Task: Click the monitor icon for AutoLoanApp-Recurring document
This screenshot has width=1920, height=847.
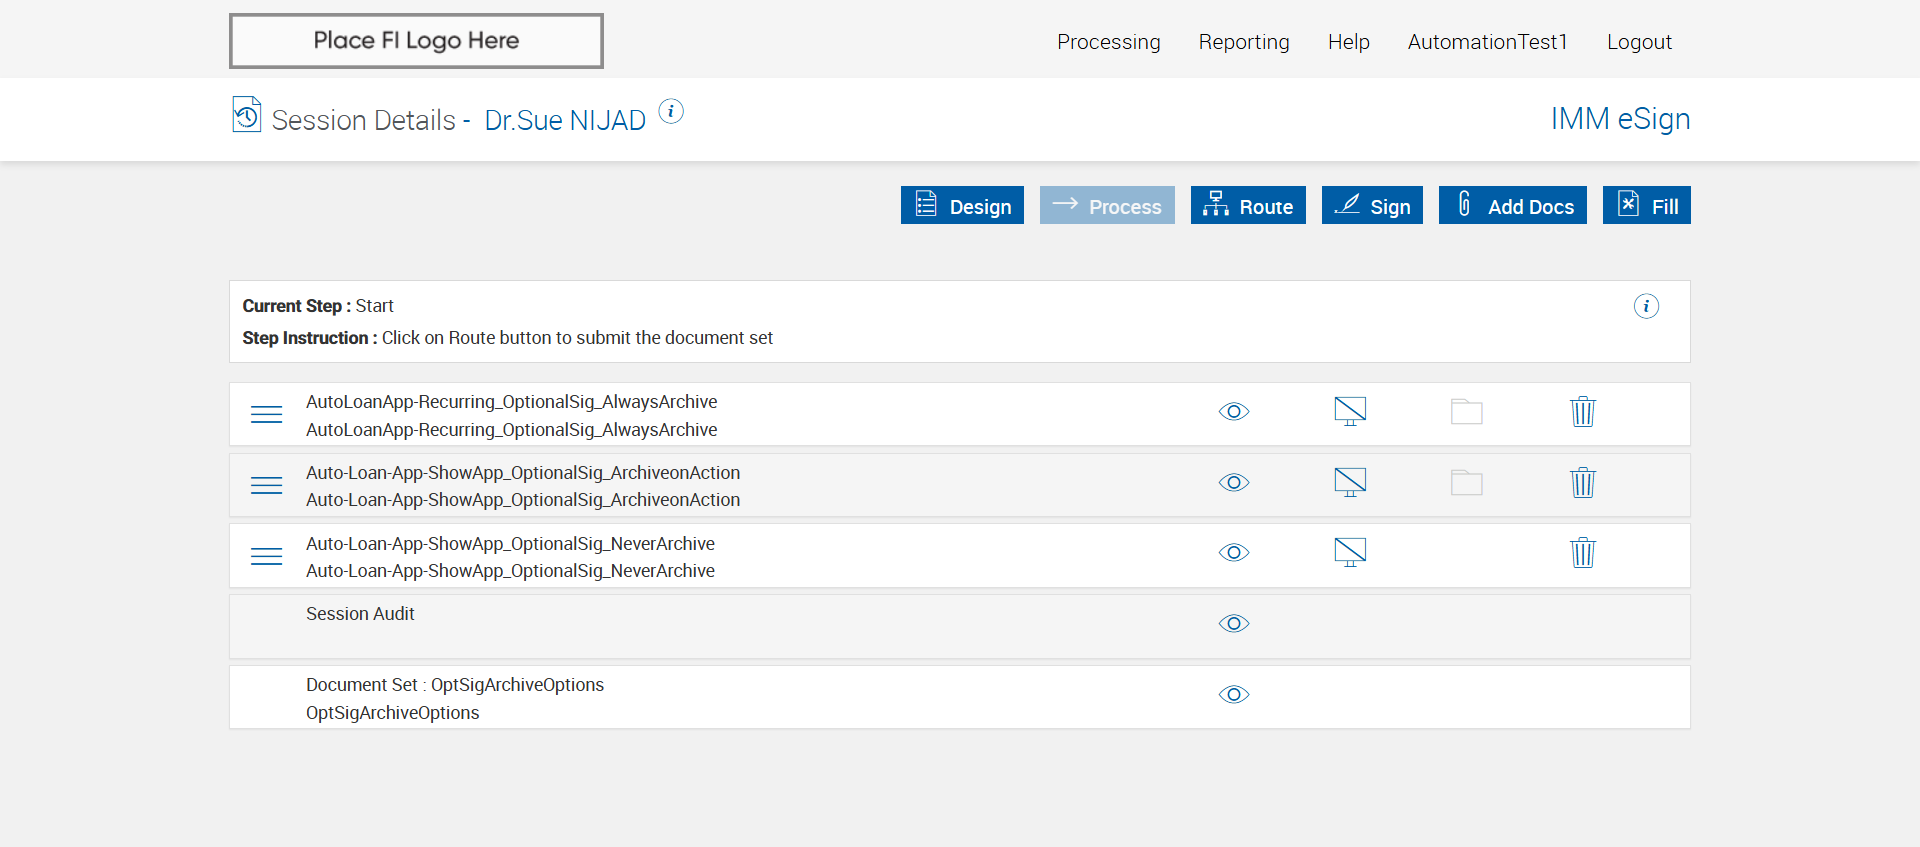Action: point(1350,411)
